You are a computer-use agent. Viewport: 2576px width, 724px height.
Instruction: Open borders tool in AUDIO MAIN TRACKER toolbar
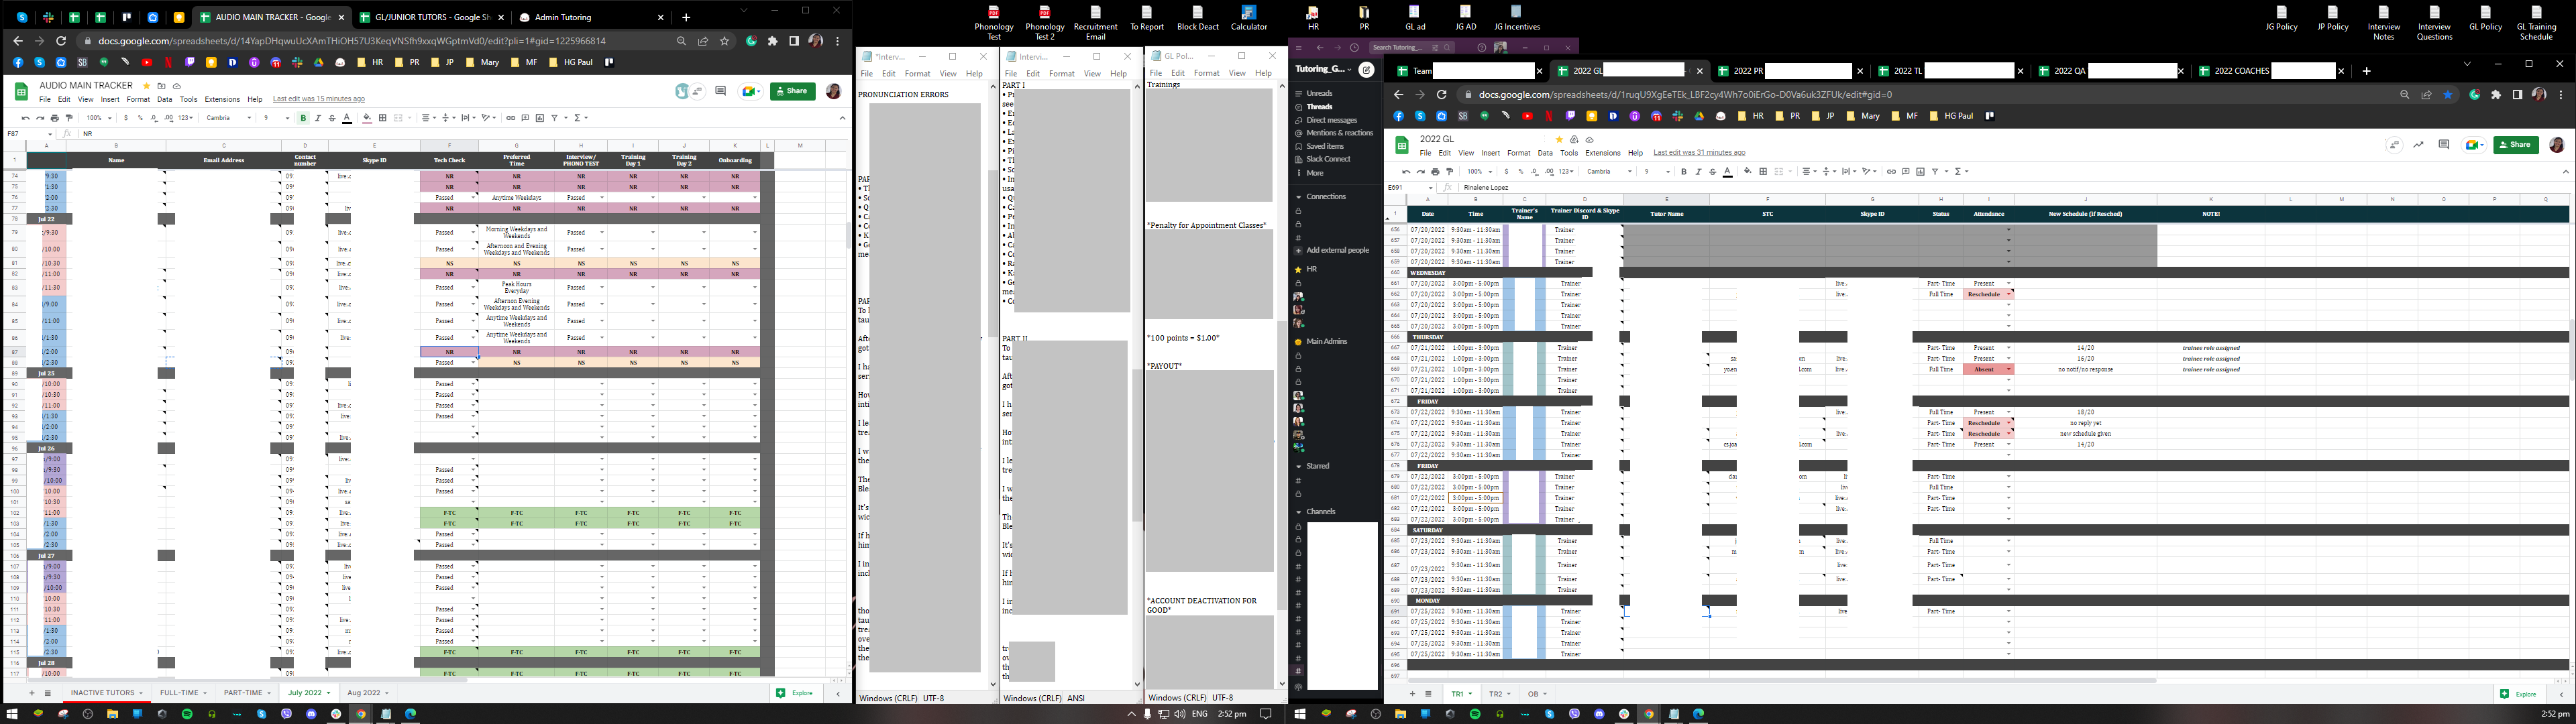(383, 118)
